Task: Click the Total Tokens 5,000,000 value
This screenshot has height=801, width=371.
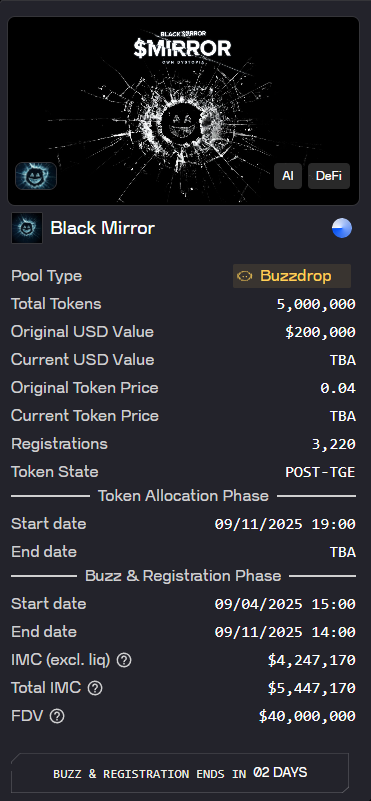Action: point(316,304)
